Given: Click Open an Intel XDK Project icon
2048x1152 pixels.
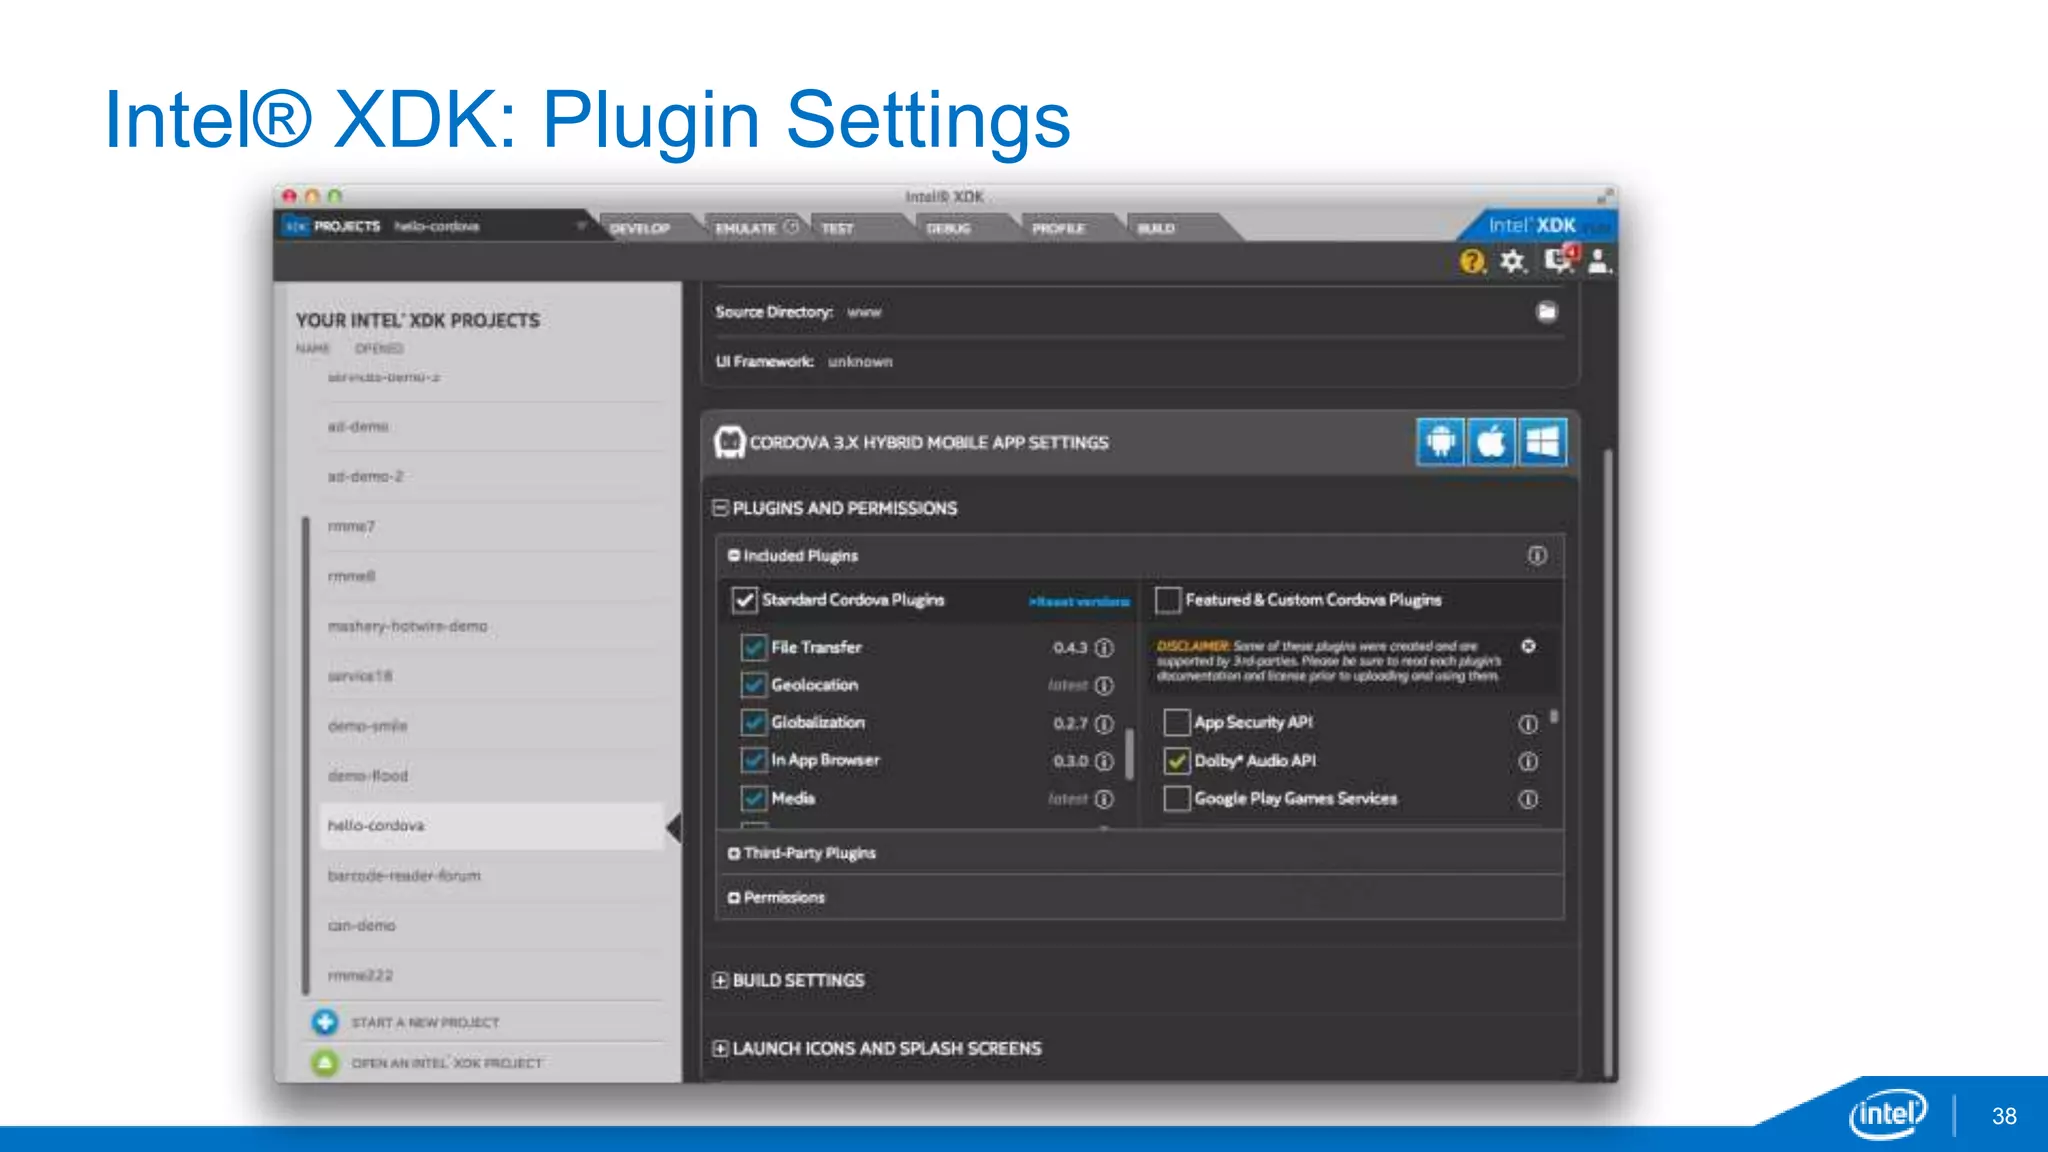Looking at the screenshot, I should coord(324,1062).
